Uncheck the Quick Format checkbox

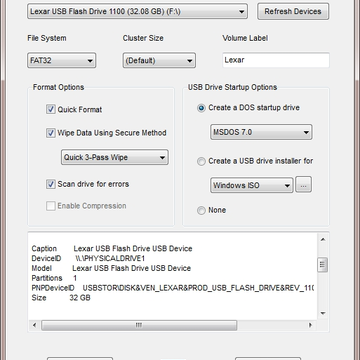(51, 110)
